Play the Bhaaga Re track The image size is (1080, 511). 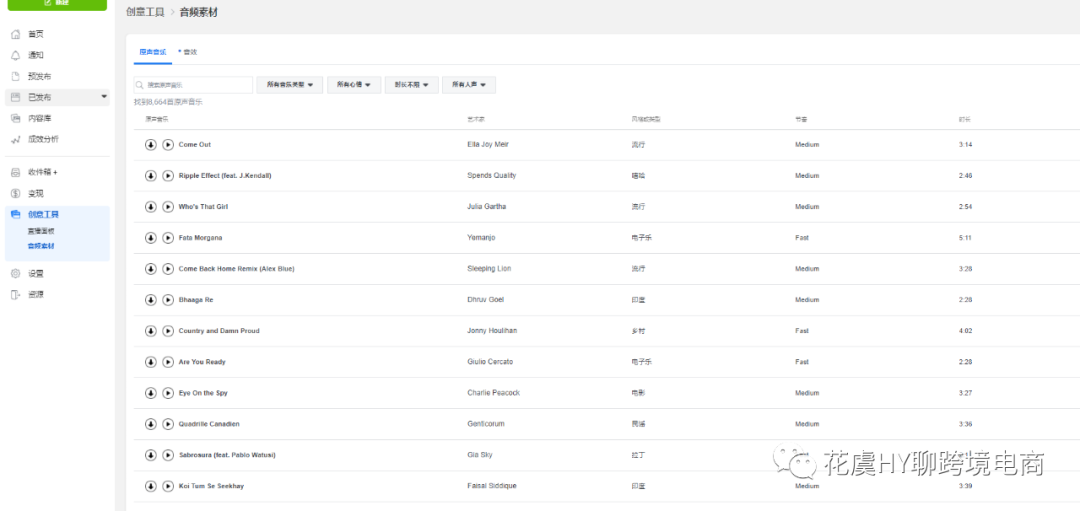[x=168, y=300]
